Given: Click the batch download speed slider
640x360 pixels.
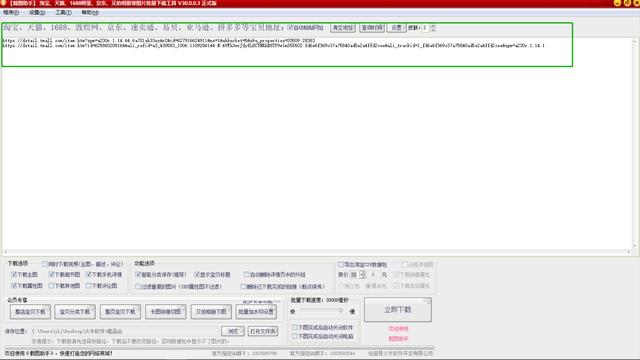Looking at the screenshot, I should pos(322,311).
